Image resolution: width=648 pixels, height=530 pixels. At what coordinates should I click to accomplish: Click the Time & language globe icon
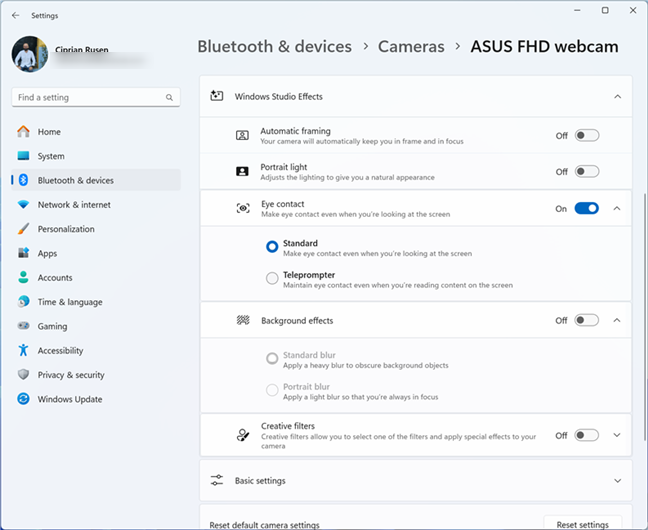24,302
